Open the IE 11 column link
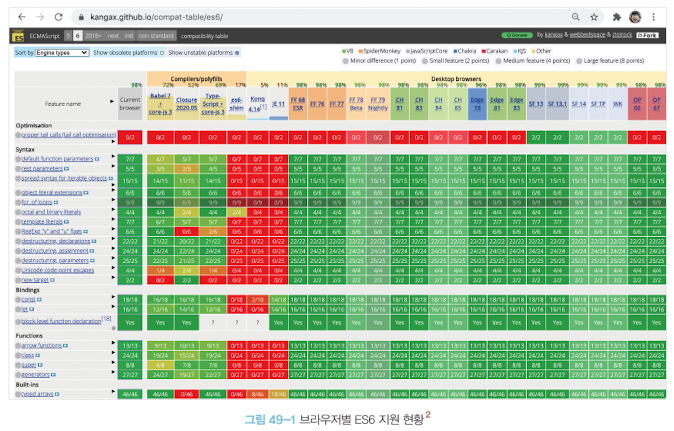 coord(278,104)
